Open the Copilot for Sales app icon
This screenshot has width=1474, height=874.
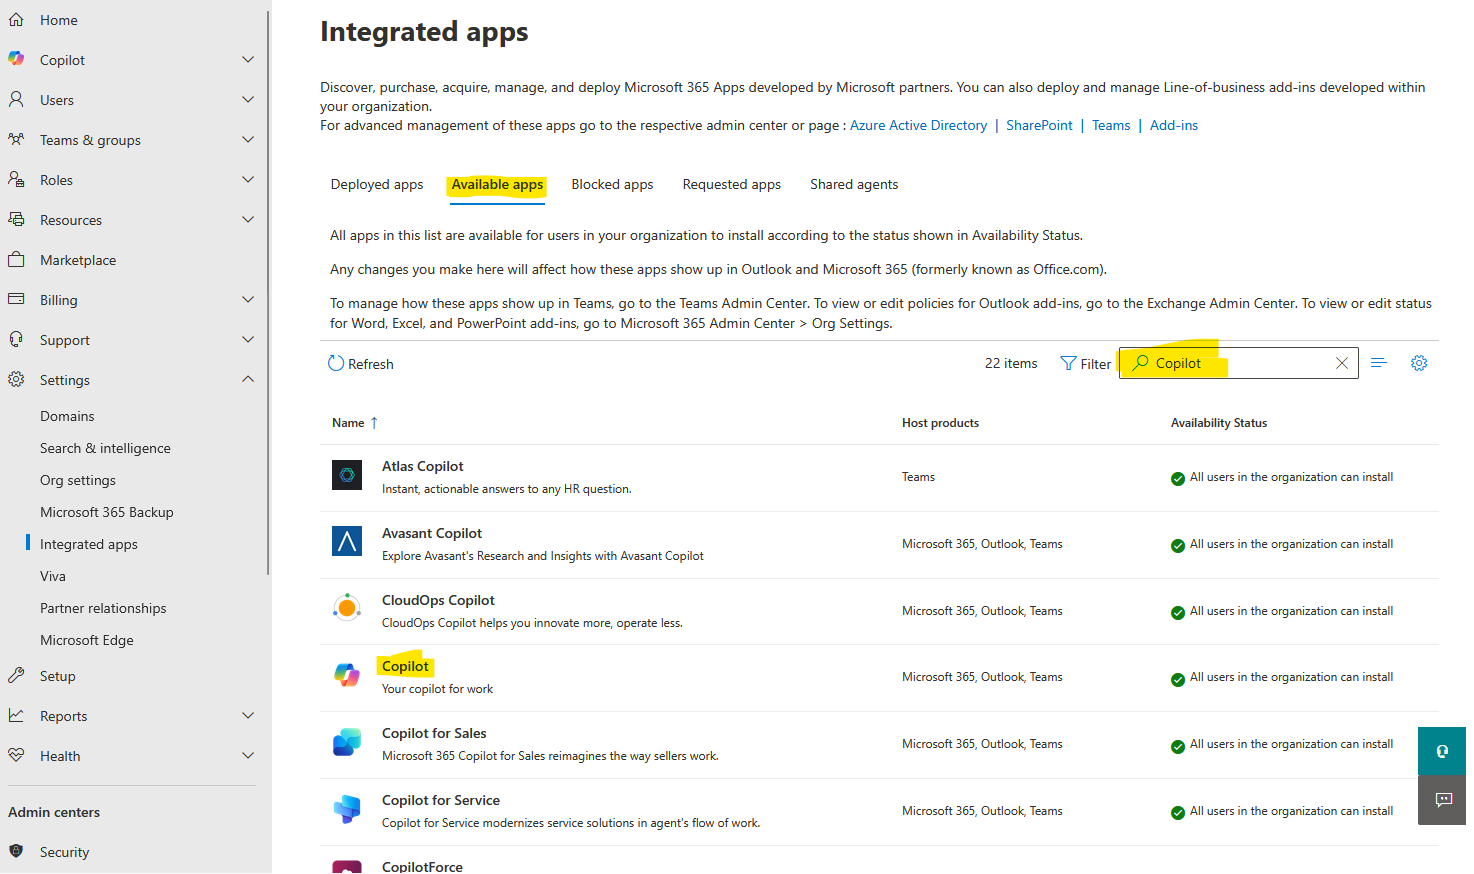347,742
